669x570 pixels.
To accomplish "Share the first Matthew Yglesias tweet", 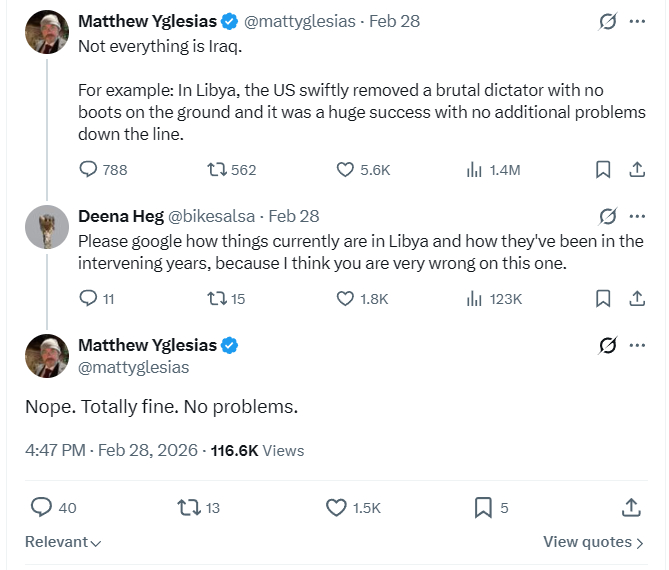I will (636, 170).
